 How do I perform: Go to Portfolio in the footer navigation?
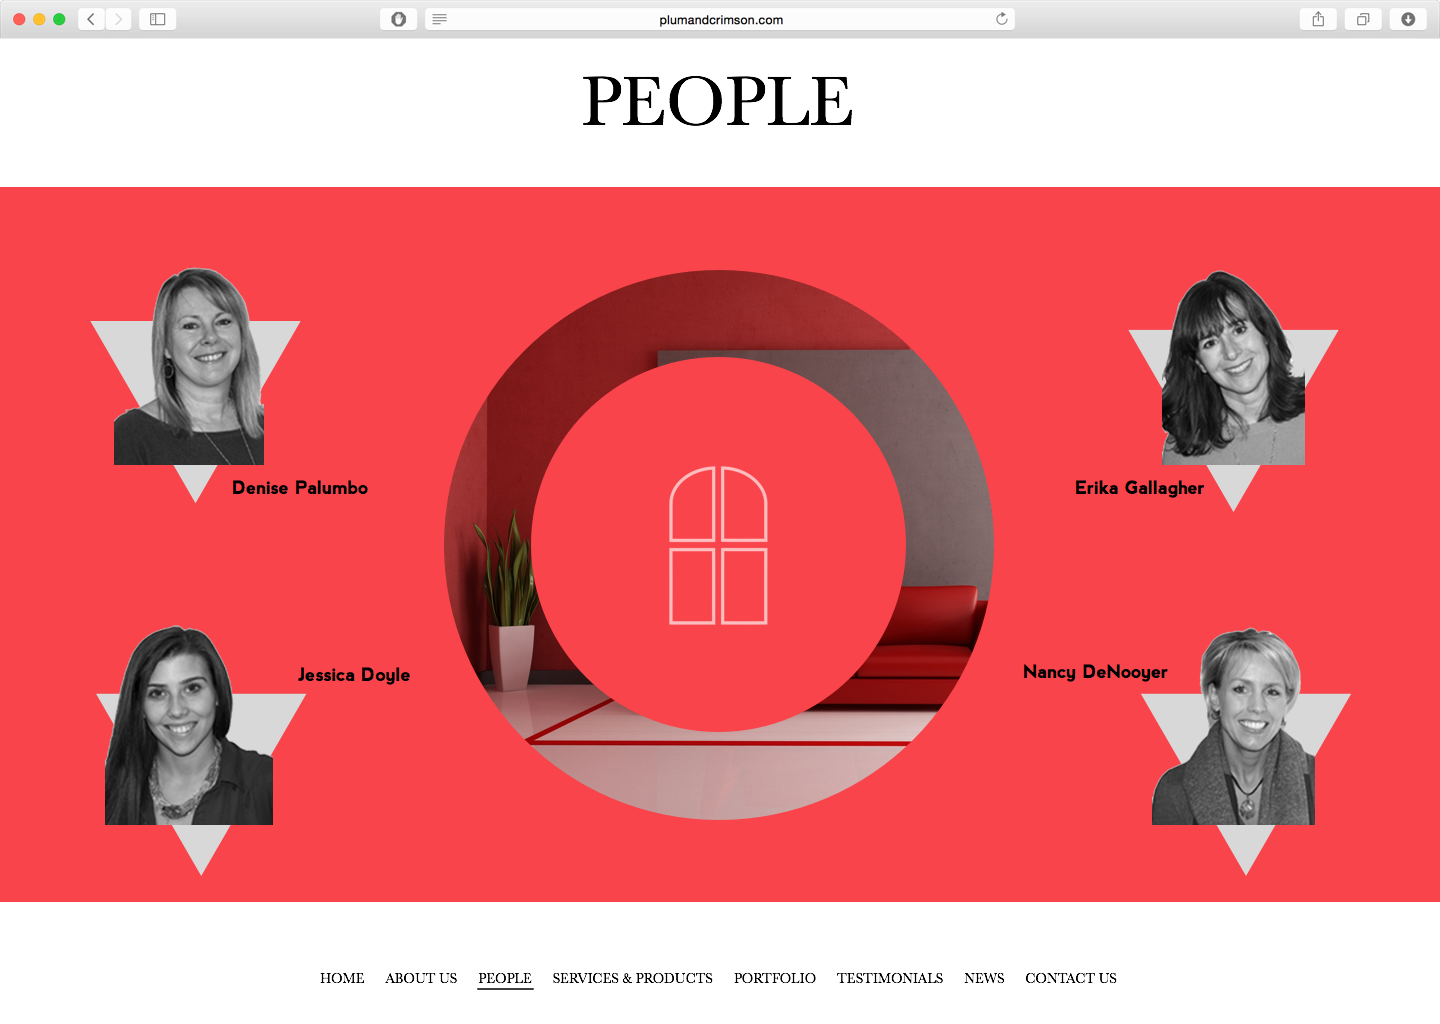click(775, 995)
